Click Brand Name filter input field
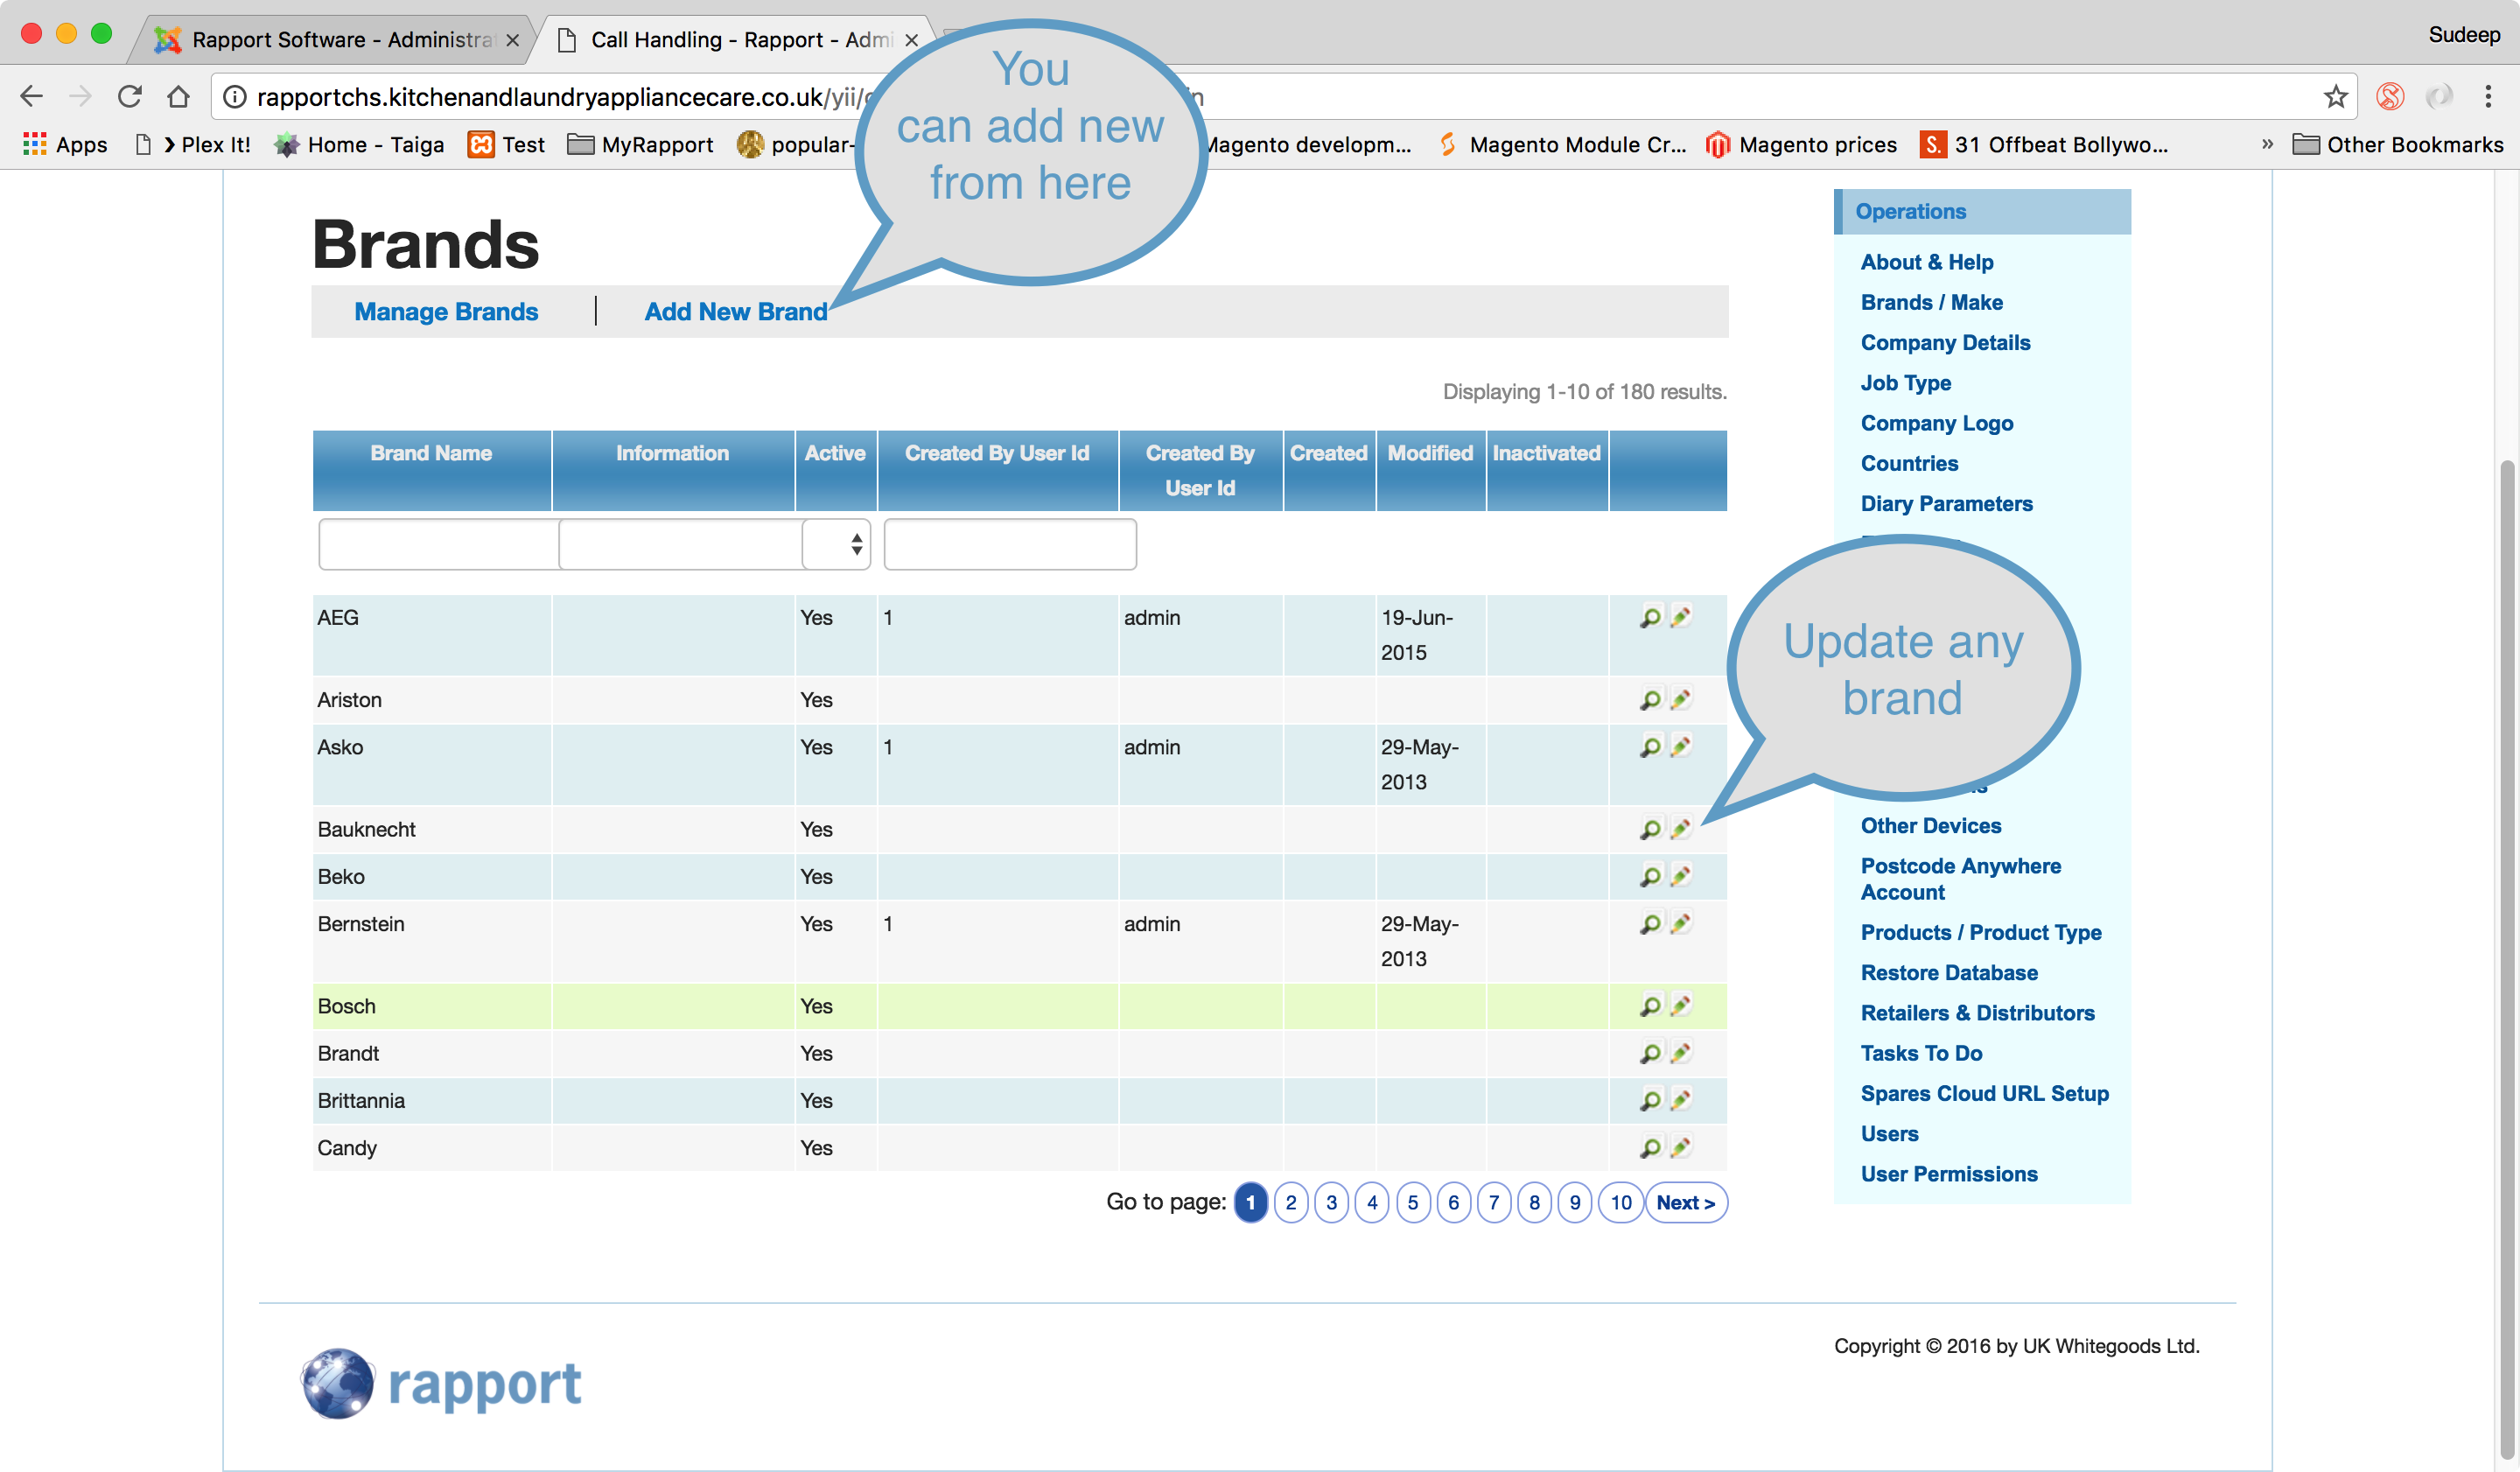 coord(432,545)
